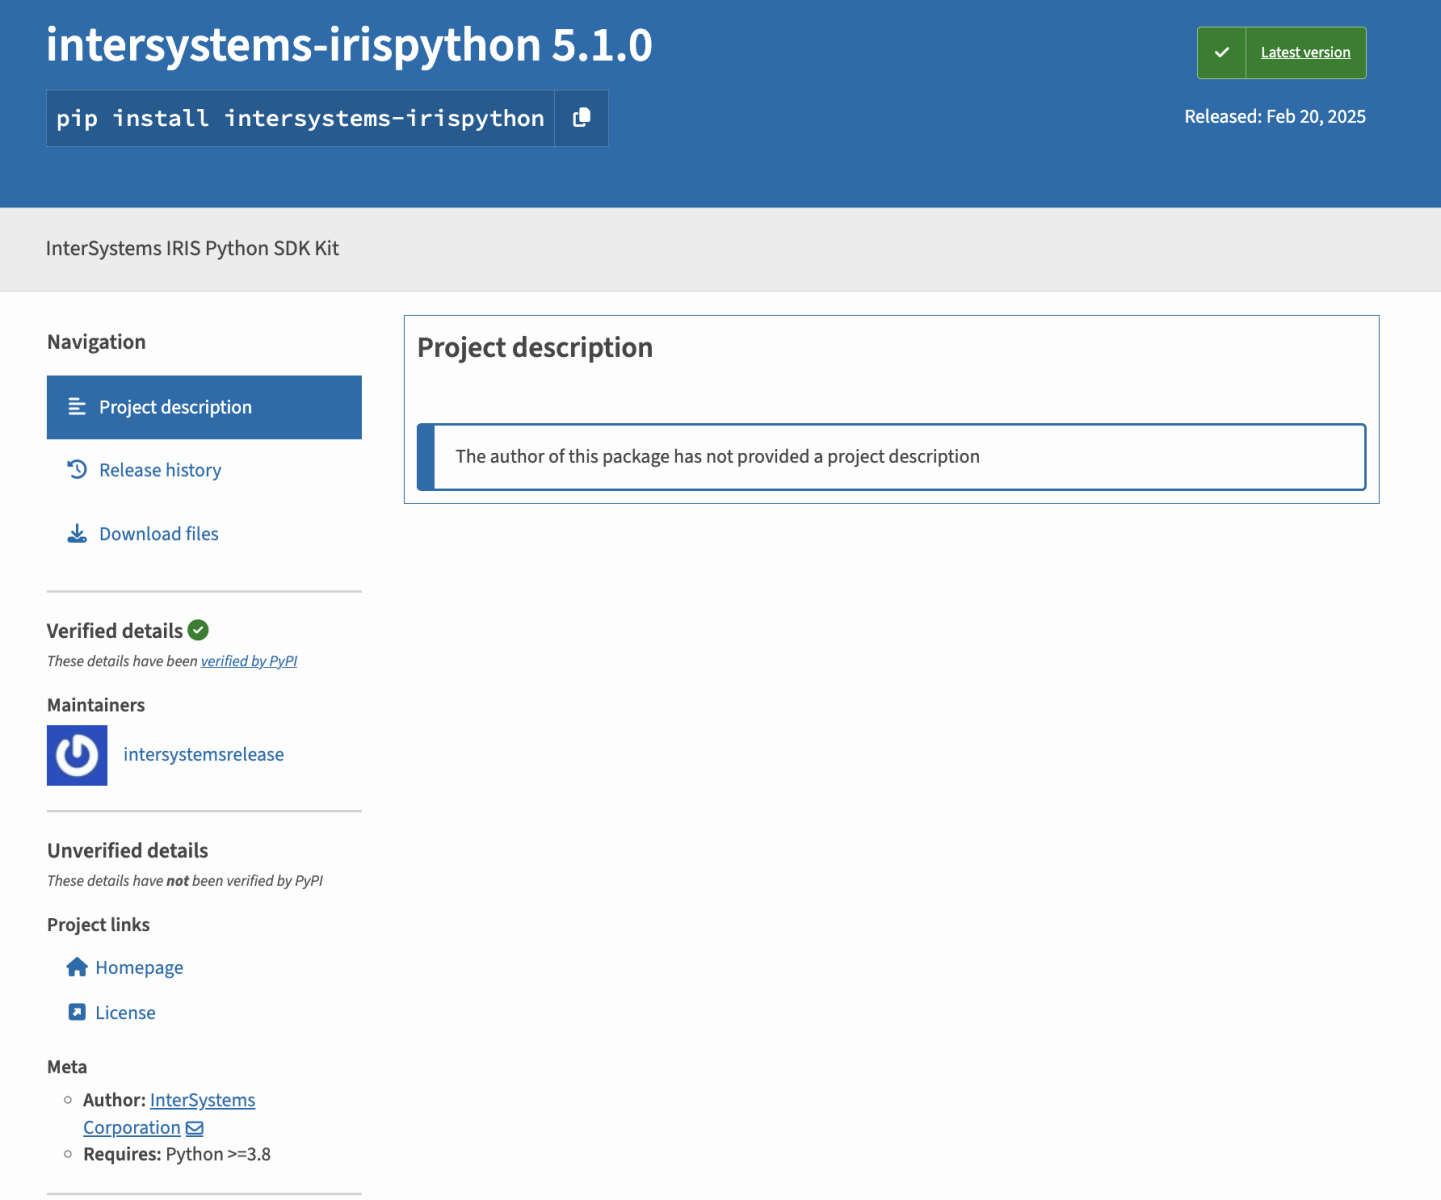The width and height of the screenshot is (1441, 1200).
Task: Click the checkmark icon beside Latest version
Action: coord(1221,53)
